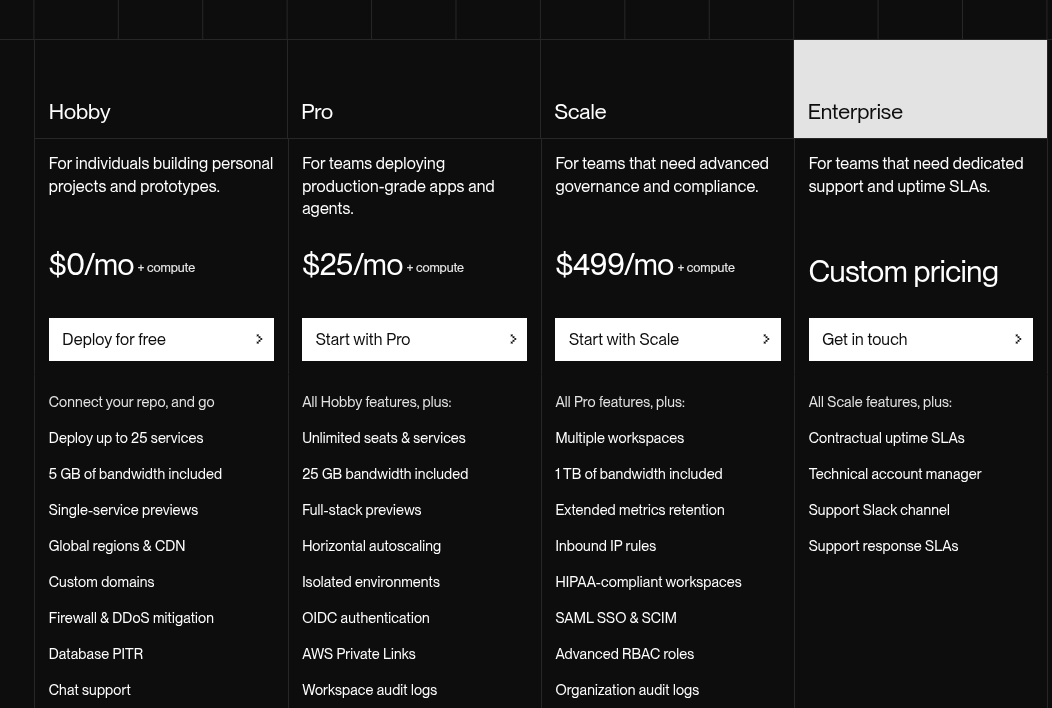Click the $499/mo Scale price
This screenshot has height=708, width=1052.
point(614,264)
